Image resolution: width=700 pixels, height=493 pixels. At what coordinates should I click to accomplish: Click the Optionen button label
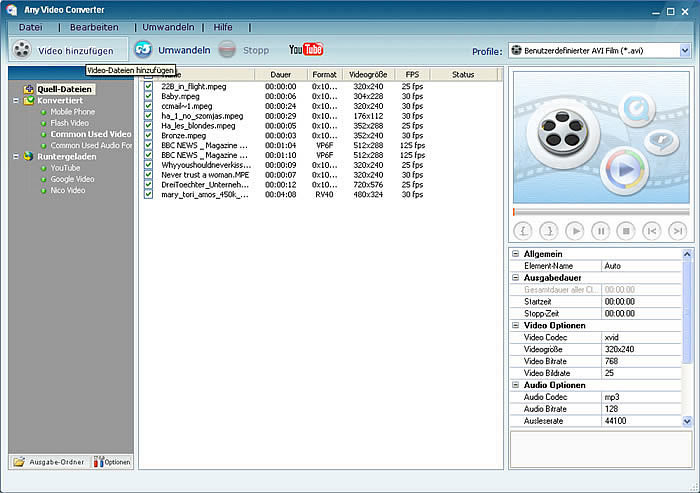pyautogui.click(x=118, y=462)
